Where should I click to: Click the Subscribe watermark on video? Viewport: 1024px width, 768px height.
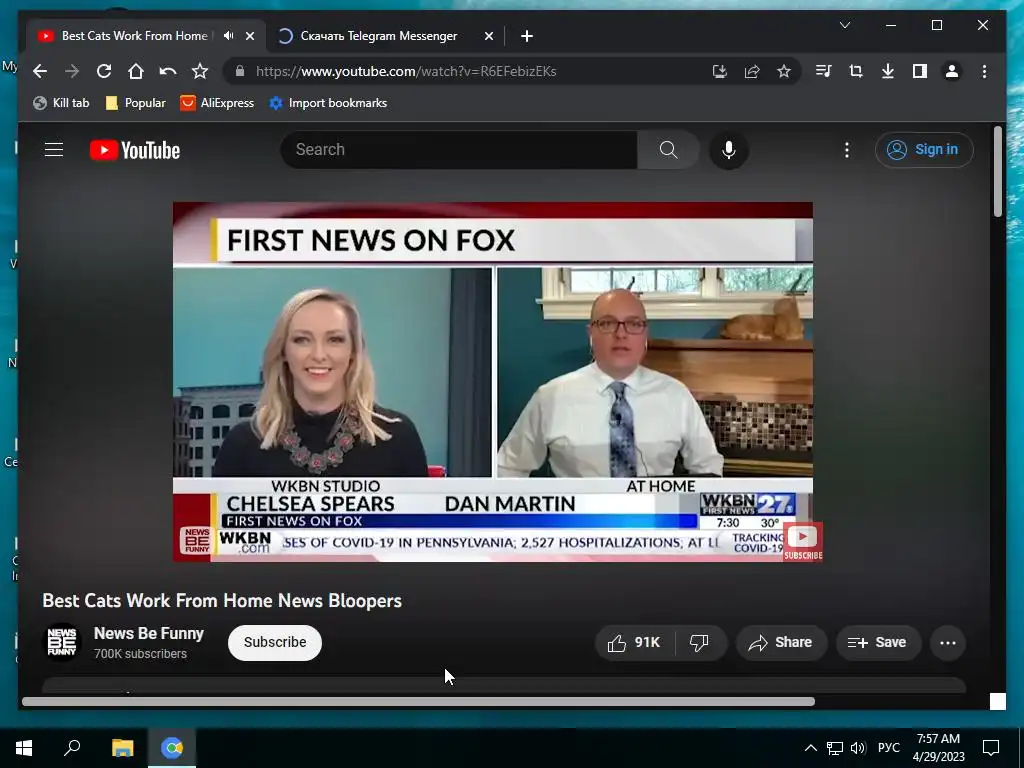803,542
